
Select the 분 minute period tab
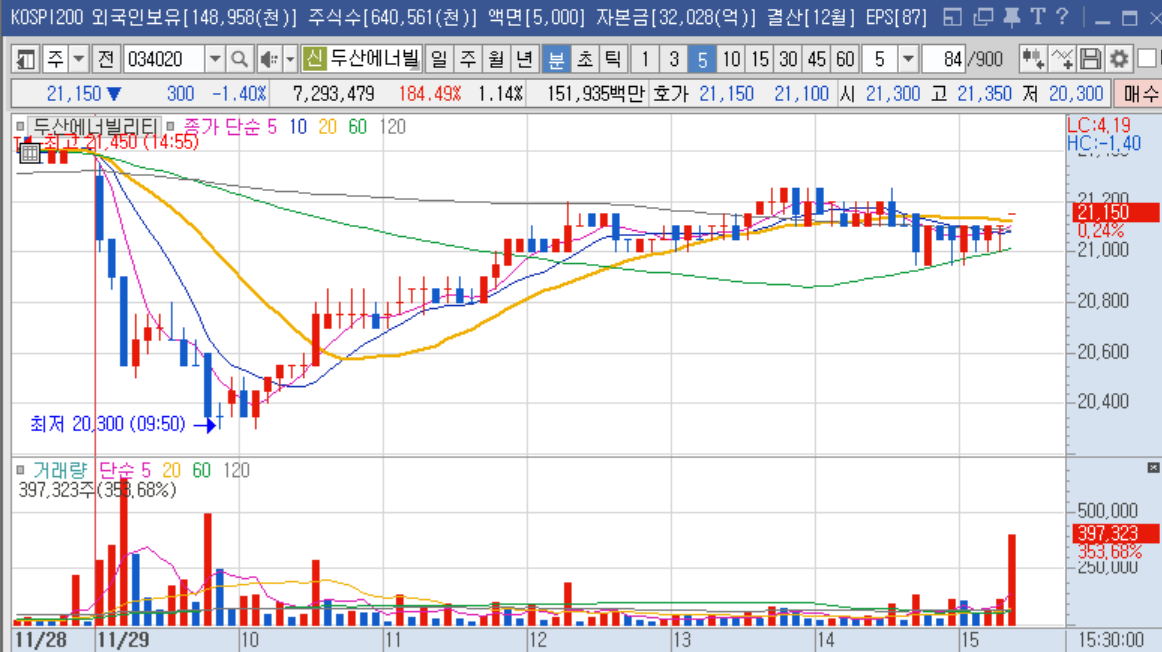pyautogui.click(x=556, y=59)
